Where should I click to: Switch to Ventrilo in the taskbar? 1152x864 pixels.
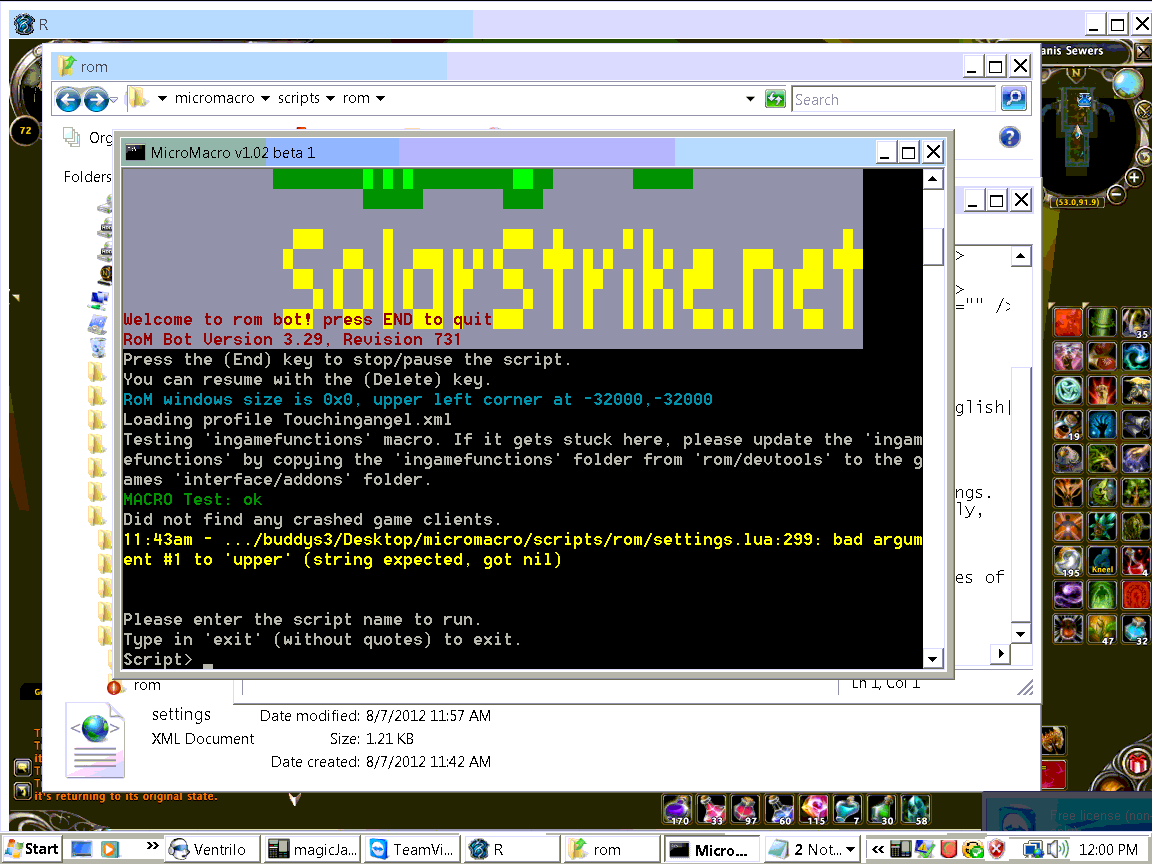pyautogui.click(x=211, y=850)
